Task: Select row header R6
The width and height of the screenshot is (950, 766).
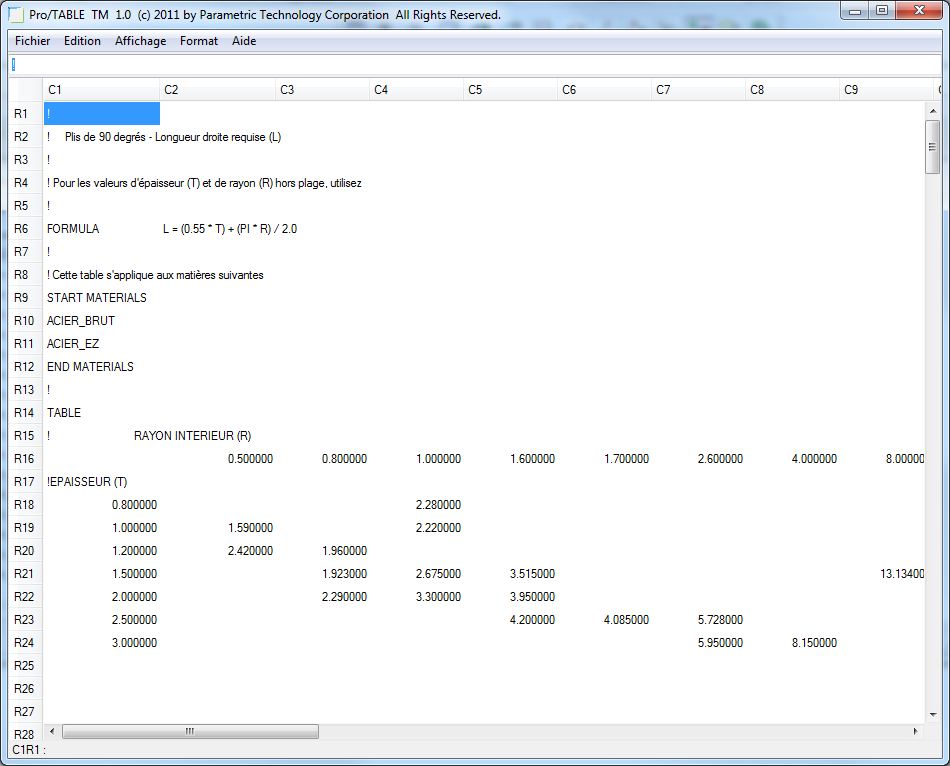Action: click(x=25, y=228)
